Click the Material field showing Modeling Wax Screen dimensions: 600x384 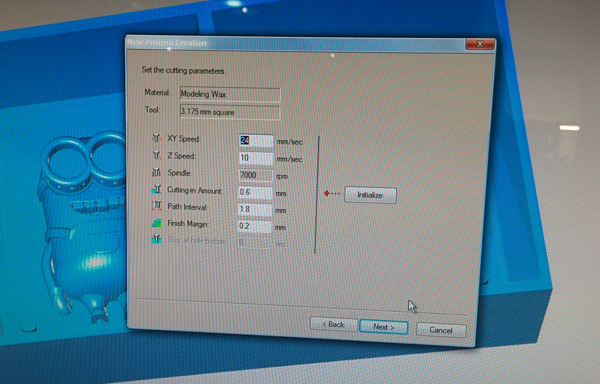tap(230, 94)
